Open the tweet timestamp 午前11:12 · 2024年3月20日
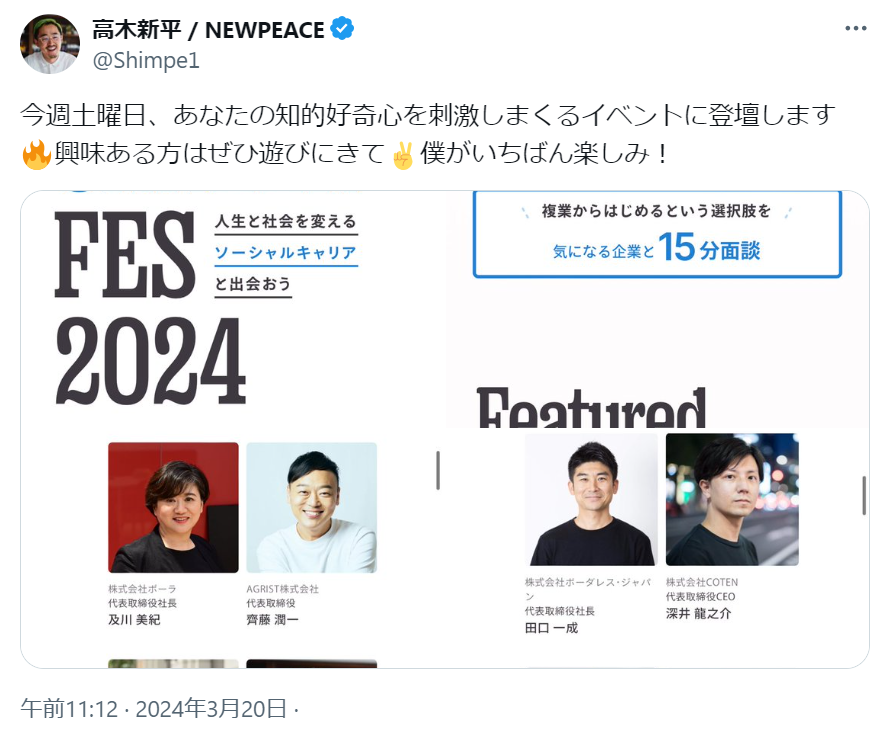 click(154, 708)
